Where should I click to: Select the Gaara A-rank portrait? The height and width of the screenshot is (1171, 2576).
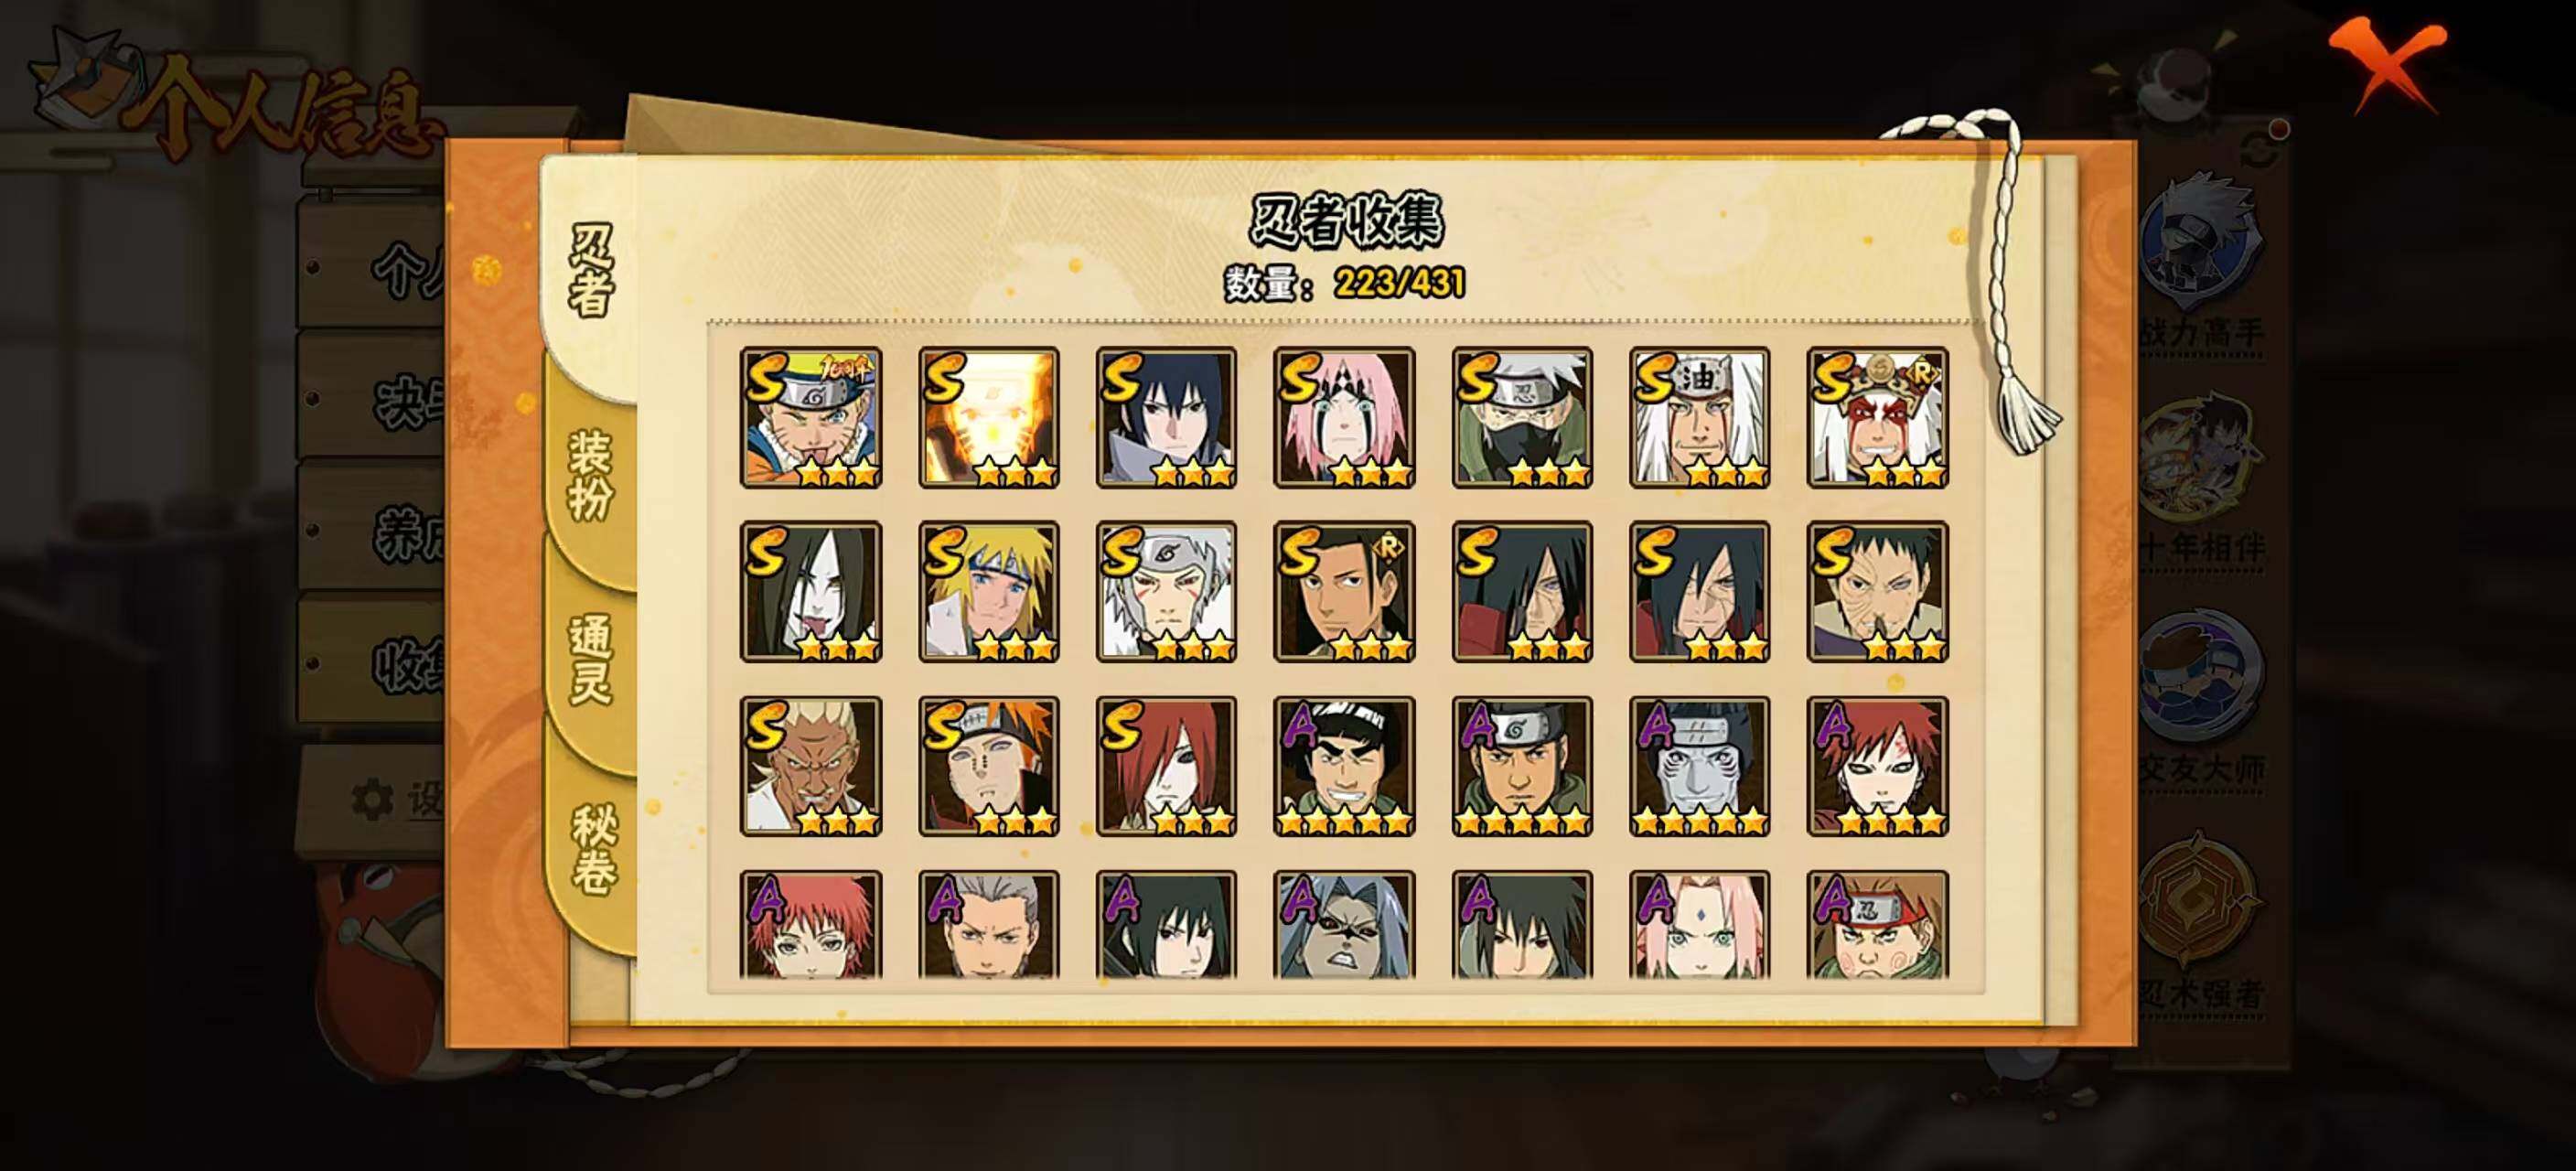tap(1877, 766)
